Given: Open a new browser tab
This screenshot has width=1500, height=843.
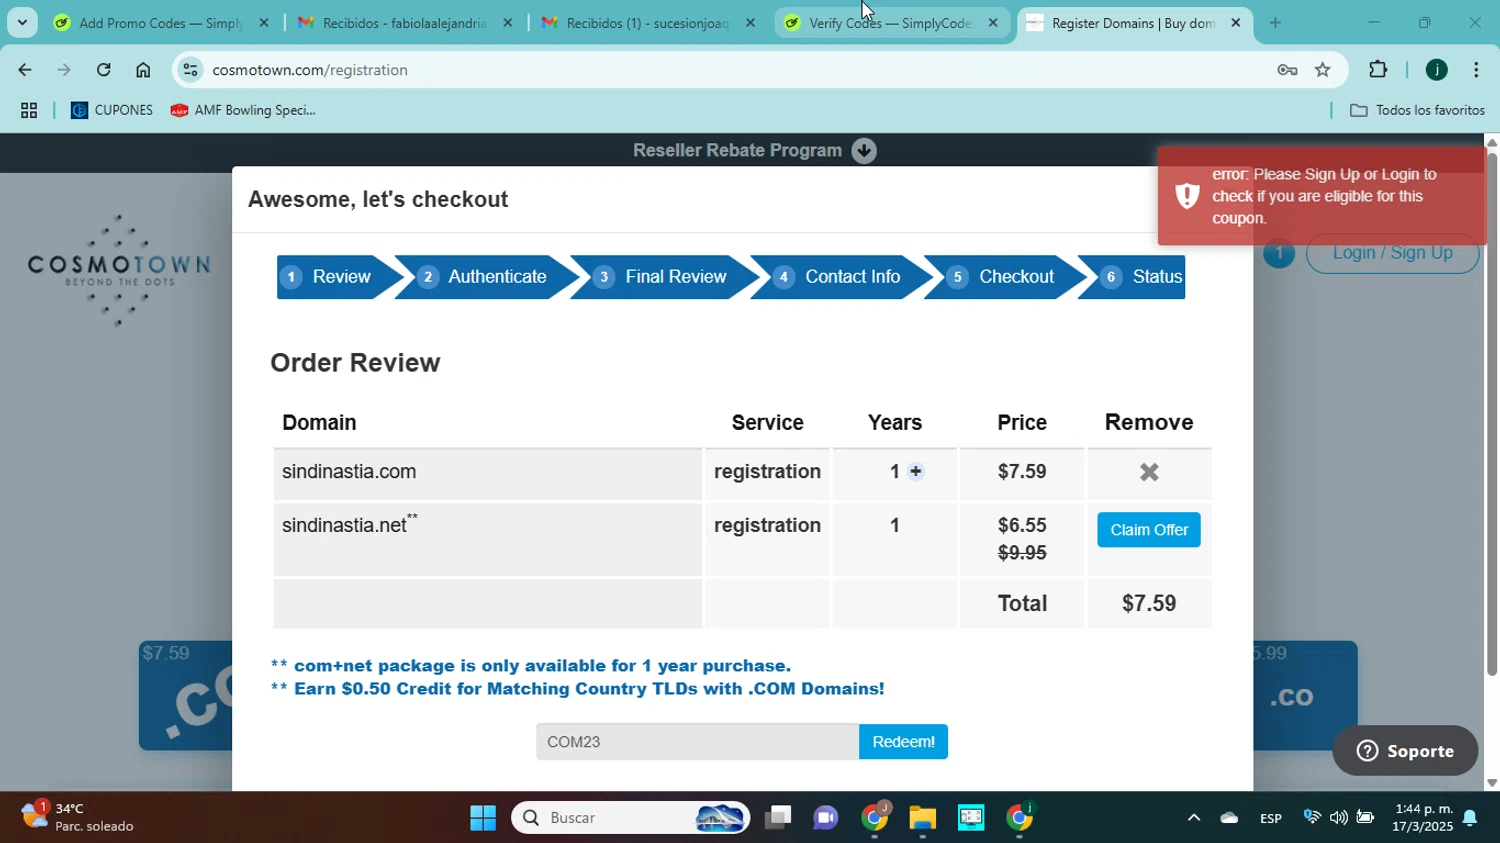Looking at the screenshot, I should pos(1275,22).
